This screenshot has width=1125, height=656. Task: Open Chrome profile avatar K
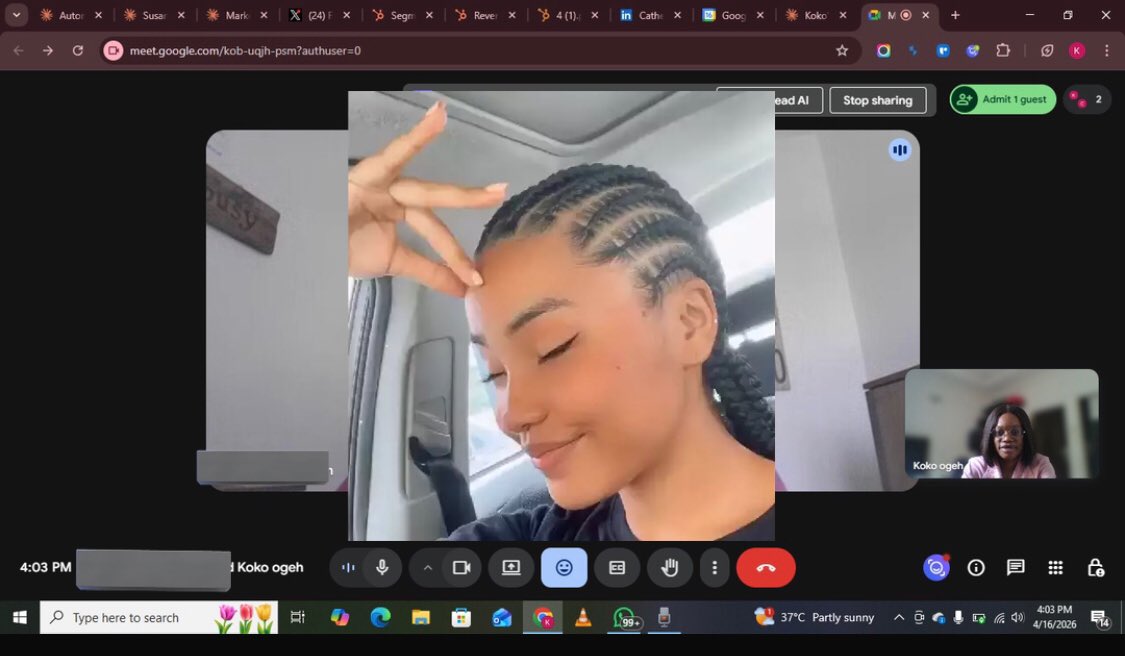tap(1076, 50)
